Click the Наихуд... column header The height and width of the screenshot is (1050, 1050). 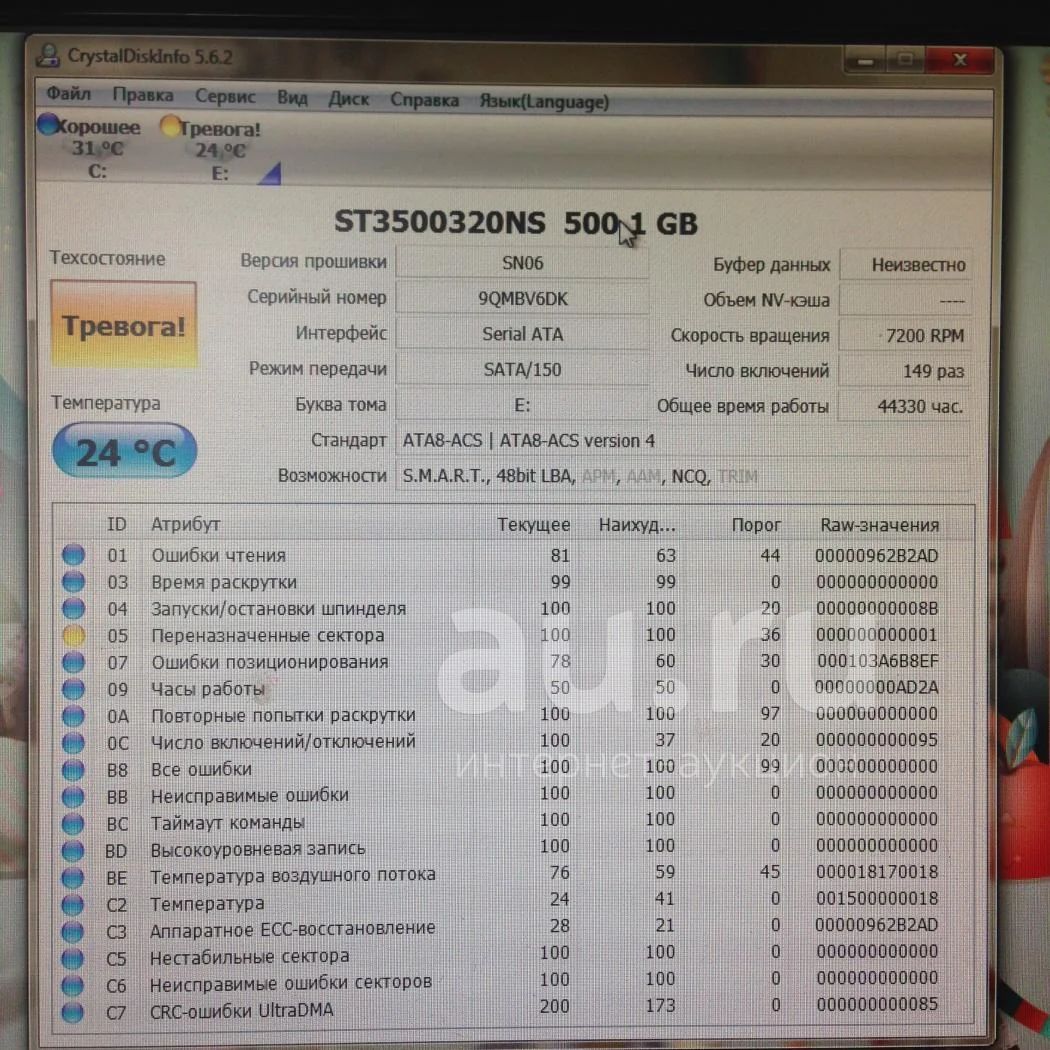point(637,525)
